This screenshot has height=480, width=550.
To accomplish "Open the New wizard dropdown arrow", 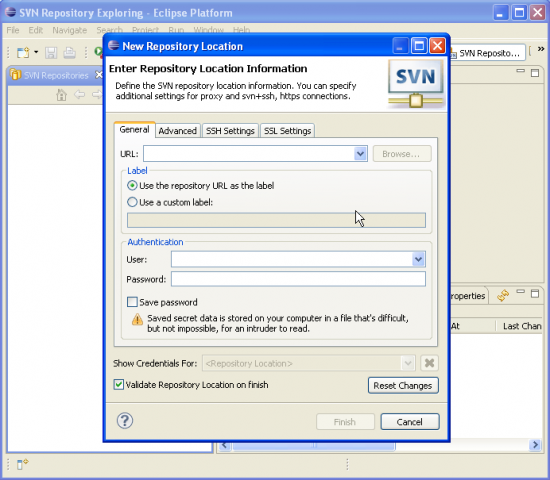I will point(36,52).
